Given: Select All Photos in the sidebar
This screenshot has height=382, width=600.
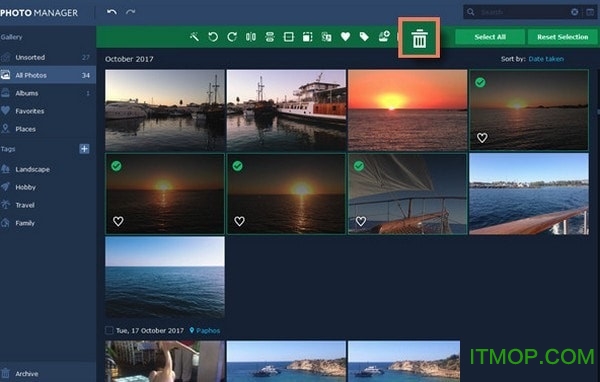Looking at the screenshot, I should click(x=48, y=75).
